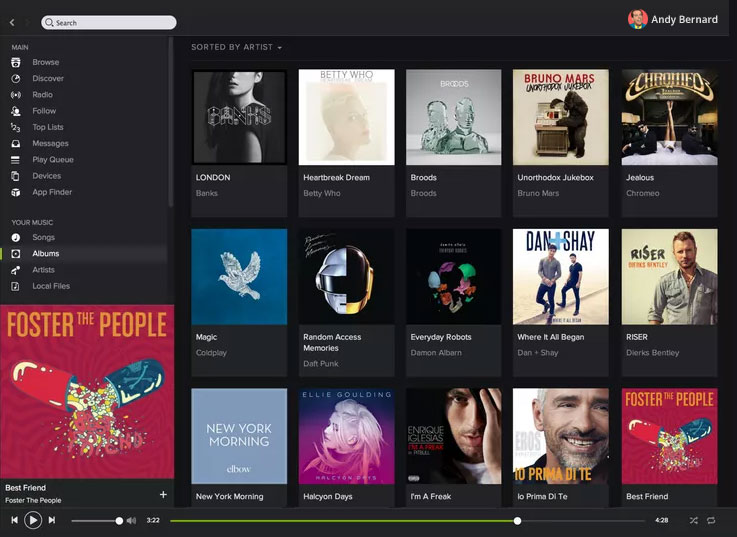This screenshot has height=537, width=737.
Task: Click now-playing Foster The People artist name
Action: click(x=33, y=500)
